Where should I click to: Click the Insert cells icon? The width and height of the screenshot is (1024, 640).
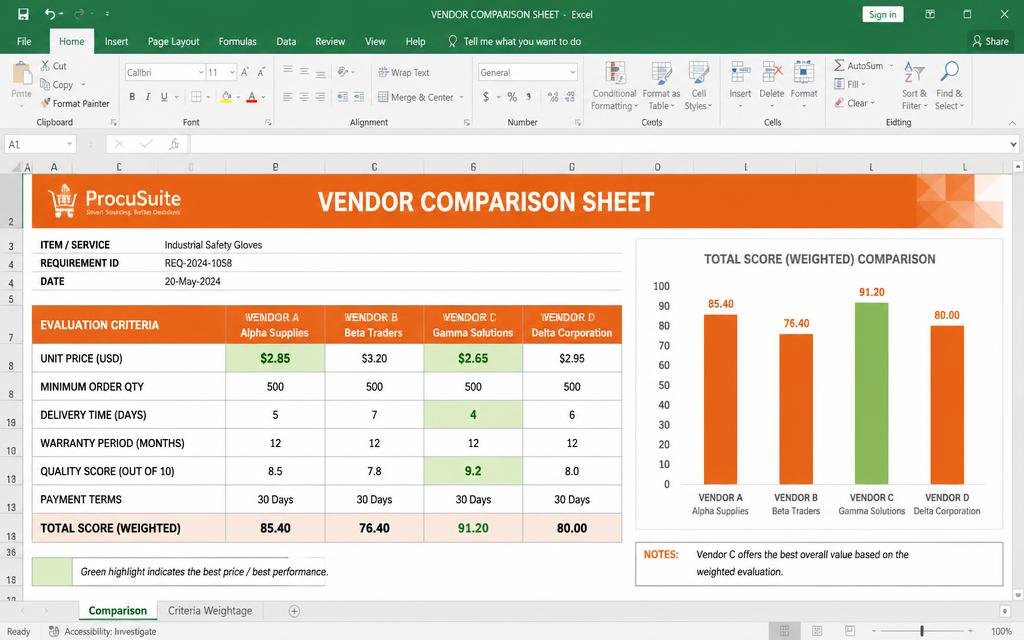[x=740, y=73]
